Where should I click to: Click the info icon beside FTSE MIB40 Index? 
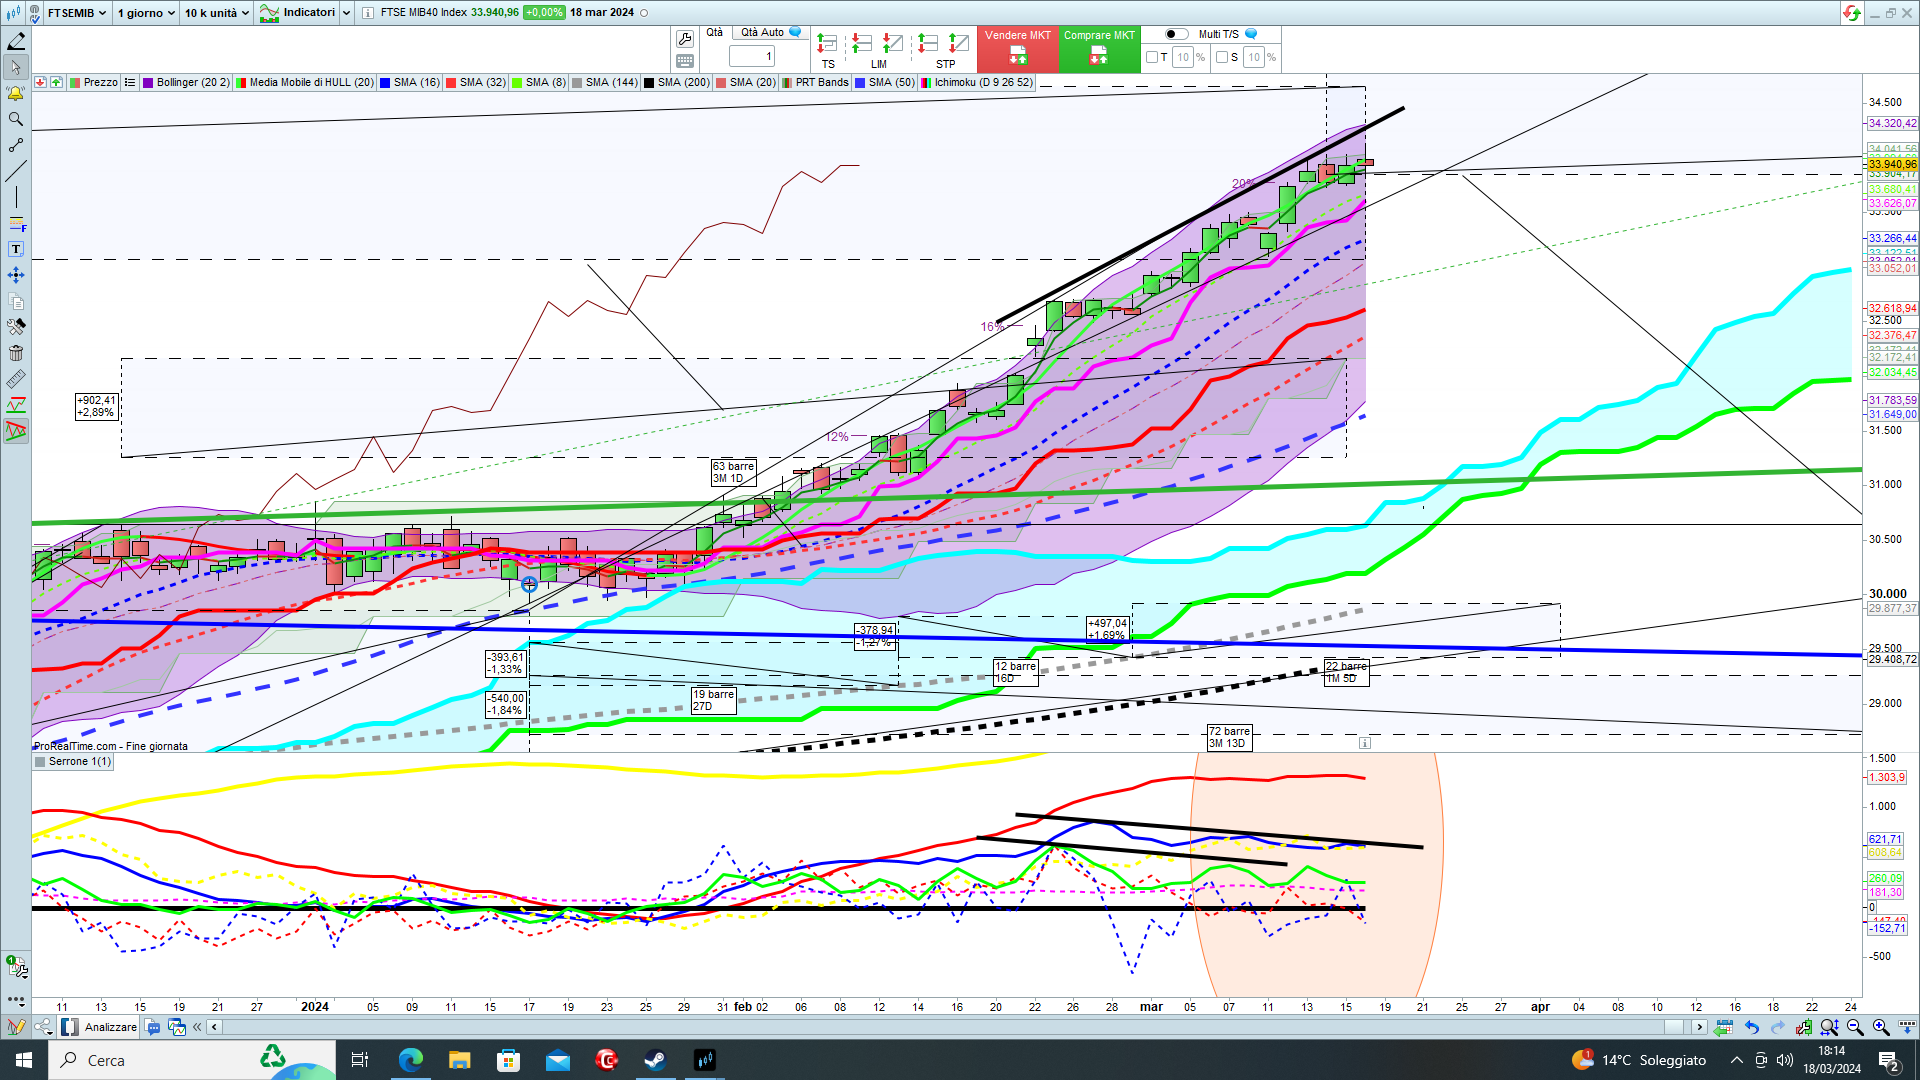click(x=368, y=13)
